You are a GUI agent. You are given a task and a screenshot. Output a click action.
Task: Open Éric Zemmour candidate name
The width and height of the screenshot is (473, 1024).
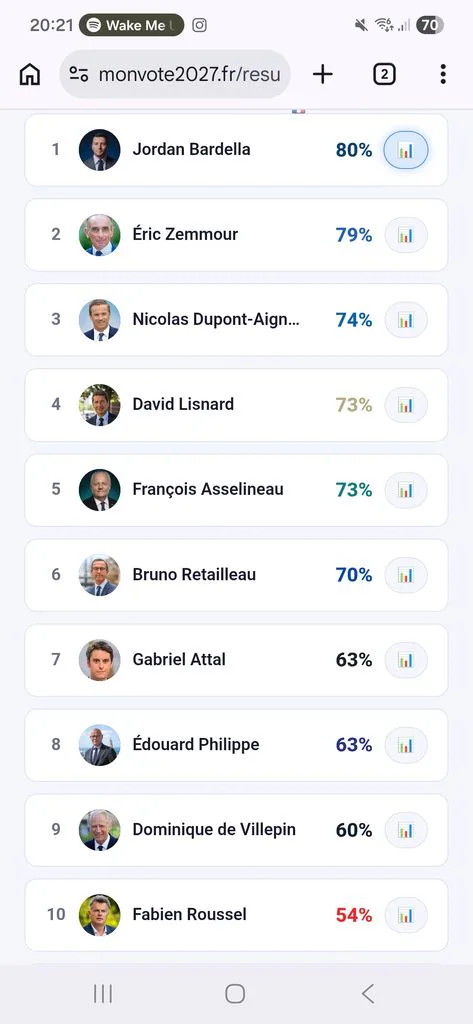[185, 234]
